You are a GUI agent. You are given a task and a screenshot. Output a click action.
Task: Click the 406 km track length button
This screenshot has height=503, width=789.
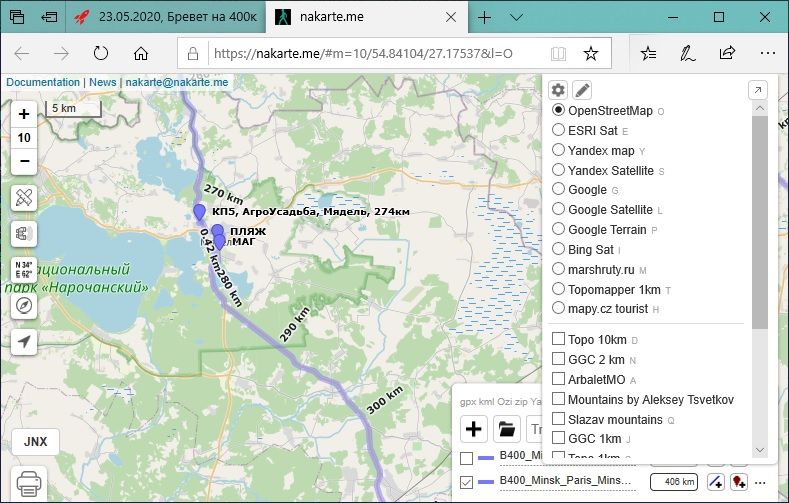point(674,482)
